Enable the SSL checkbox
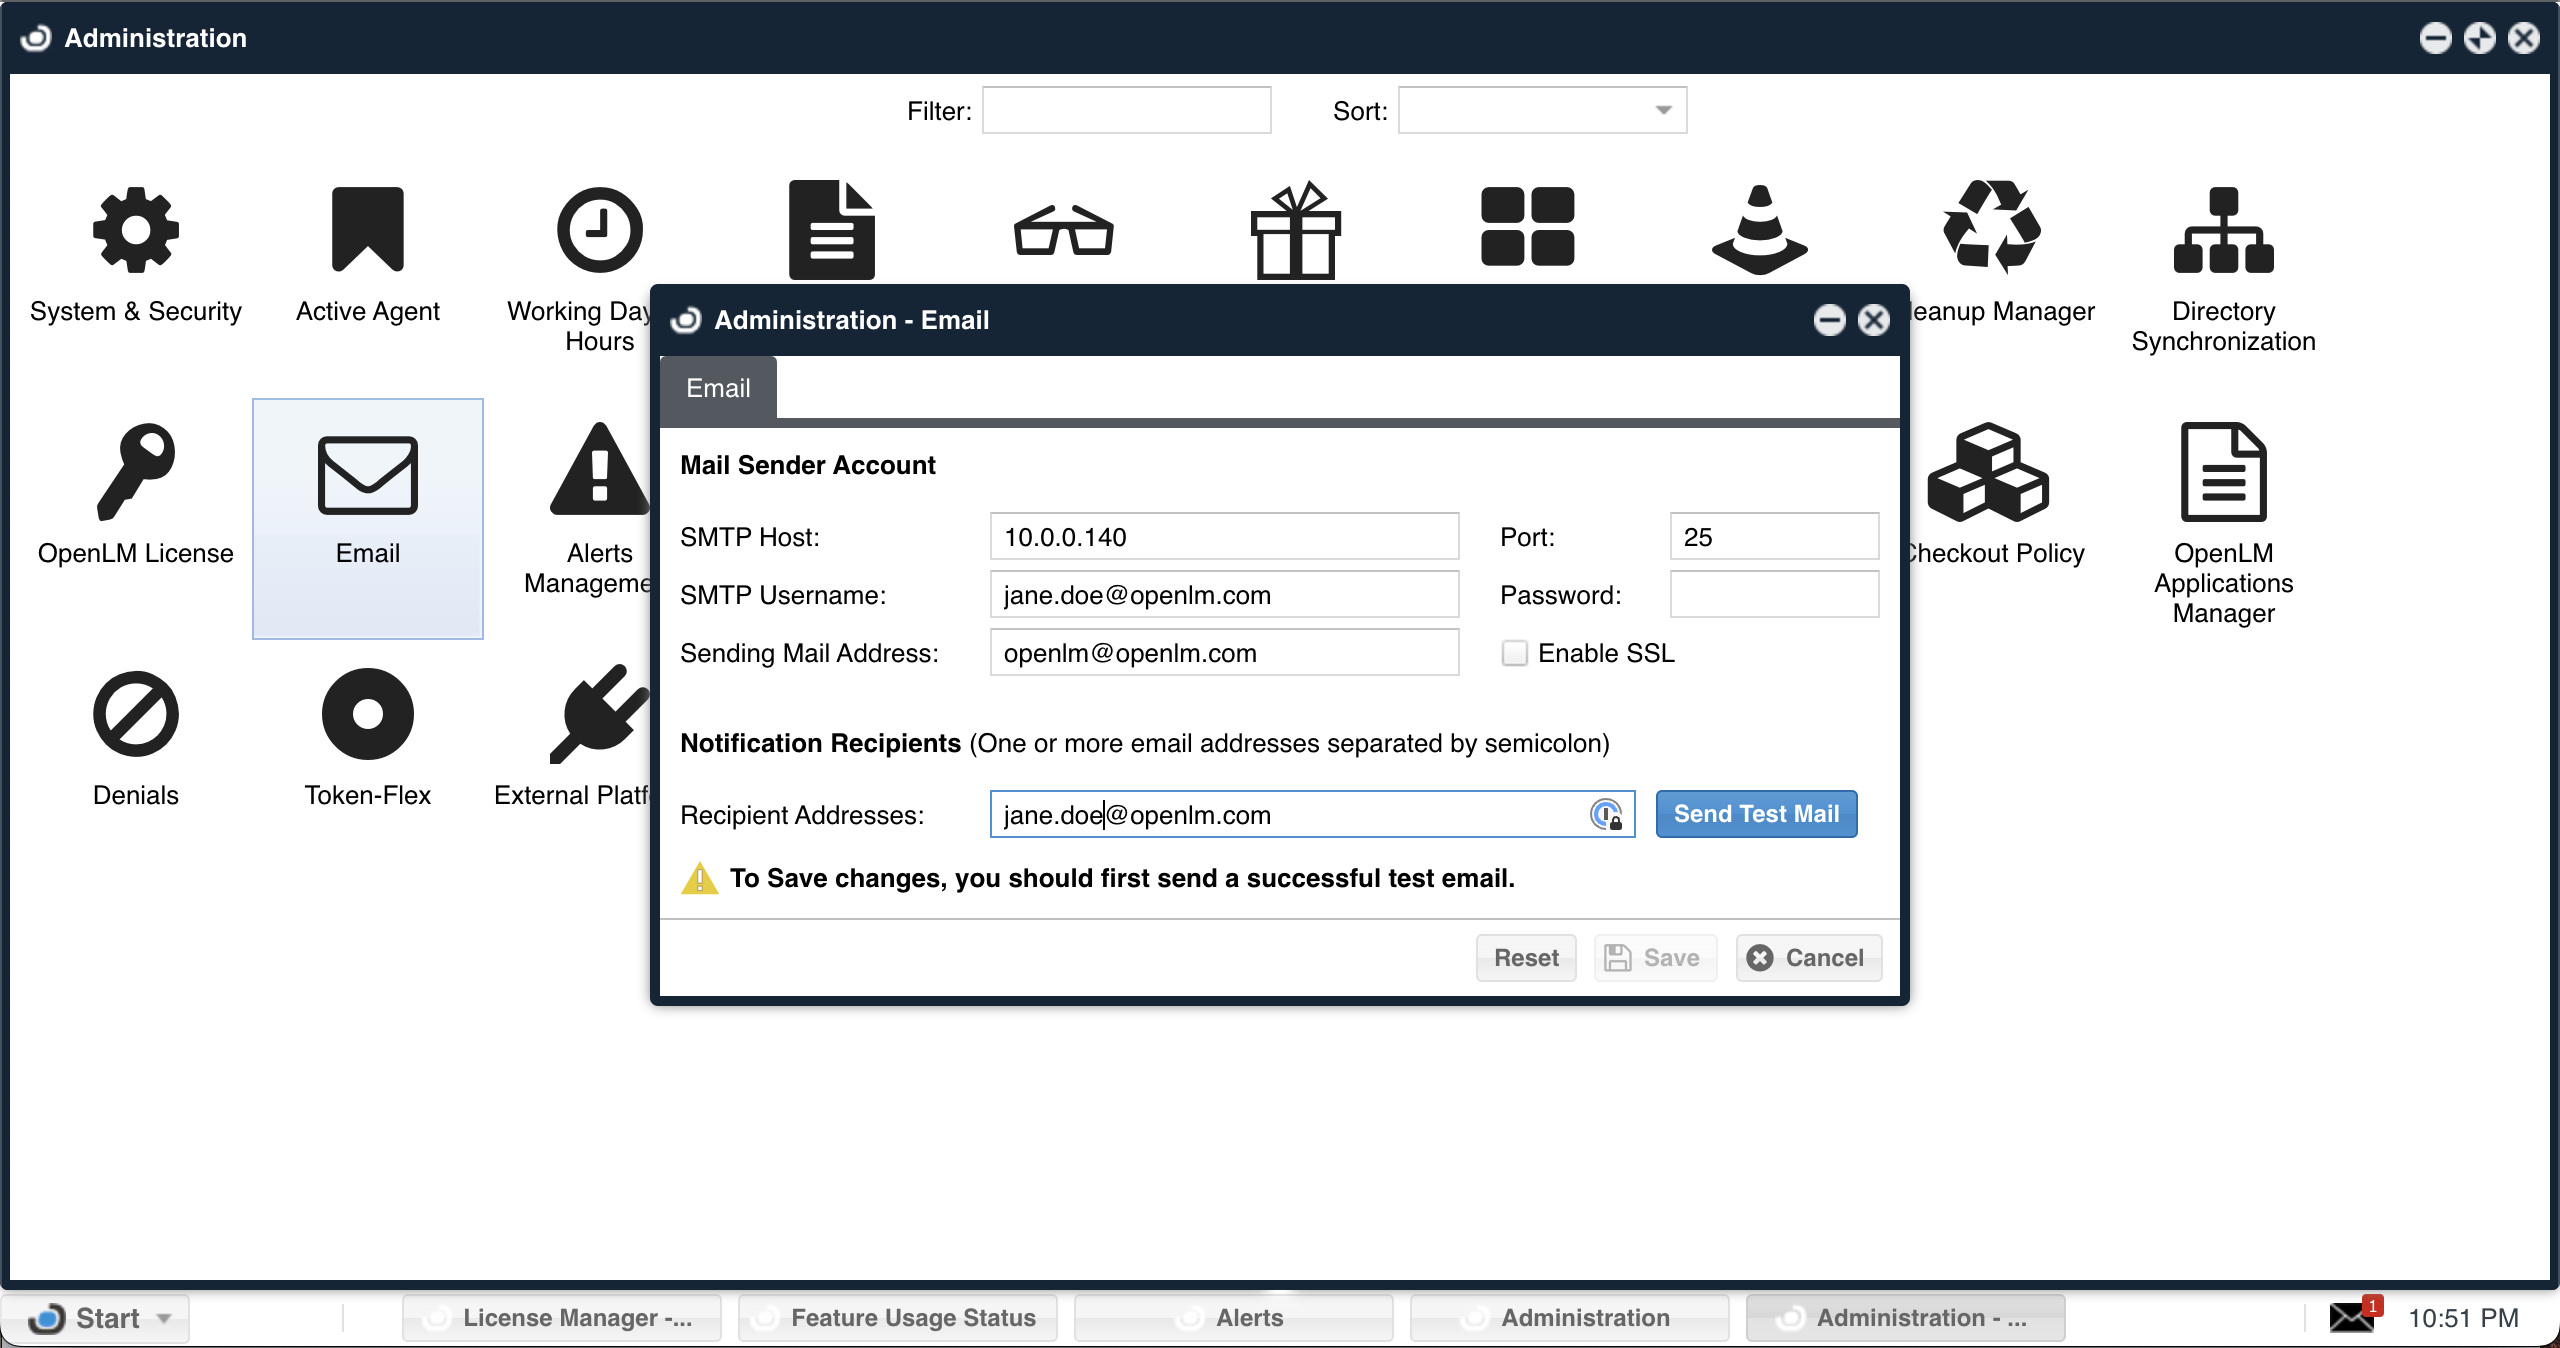 pyautogui.click(x=1514, y=653)
